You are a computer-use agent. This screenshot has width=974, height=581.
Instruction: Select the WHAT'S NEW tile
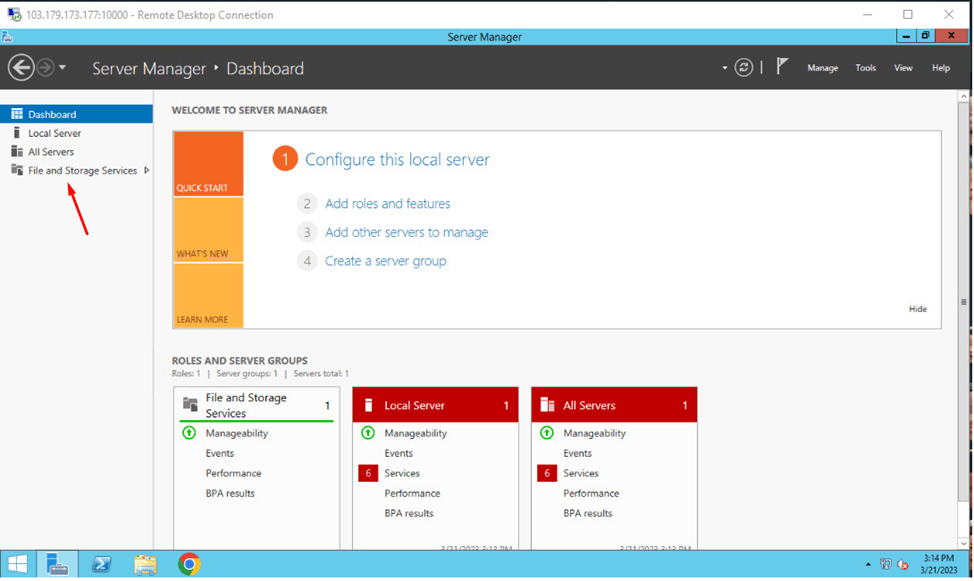(x=208, y=230)
